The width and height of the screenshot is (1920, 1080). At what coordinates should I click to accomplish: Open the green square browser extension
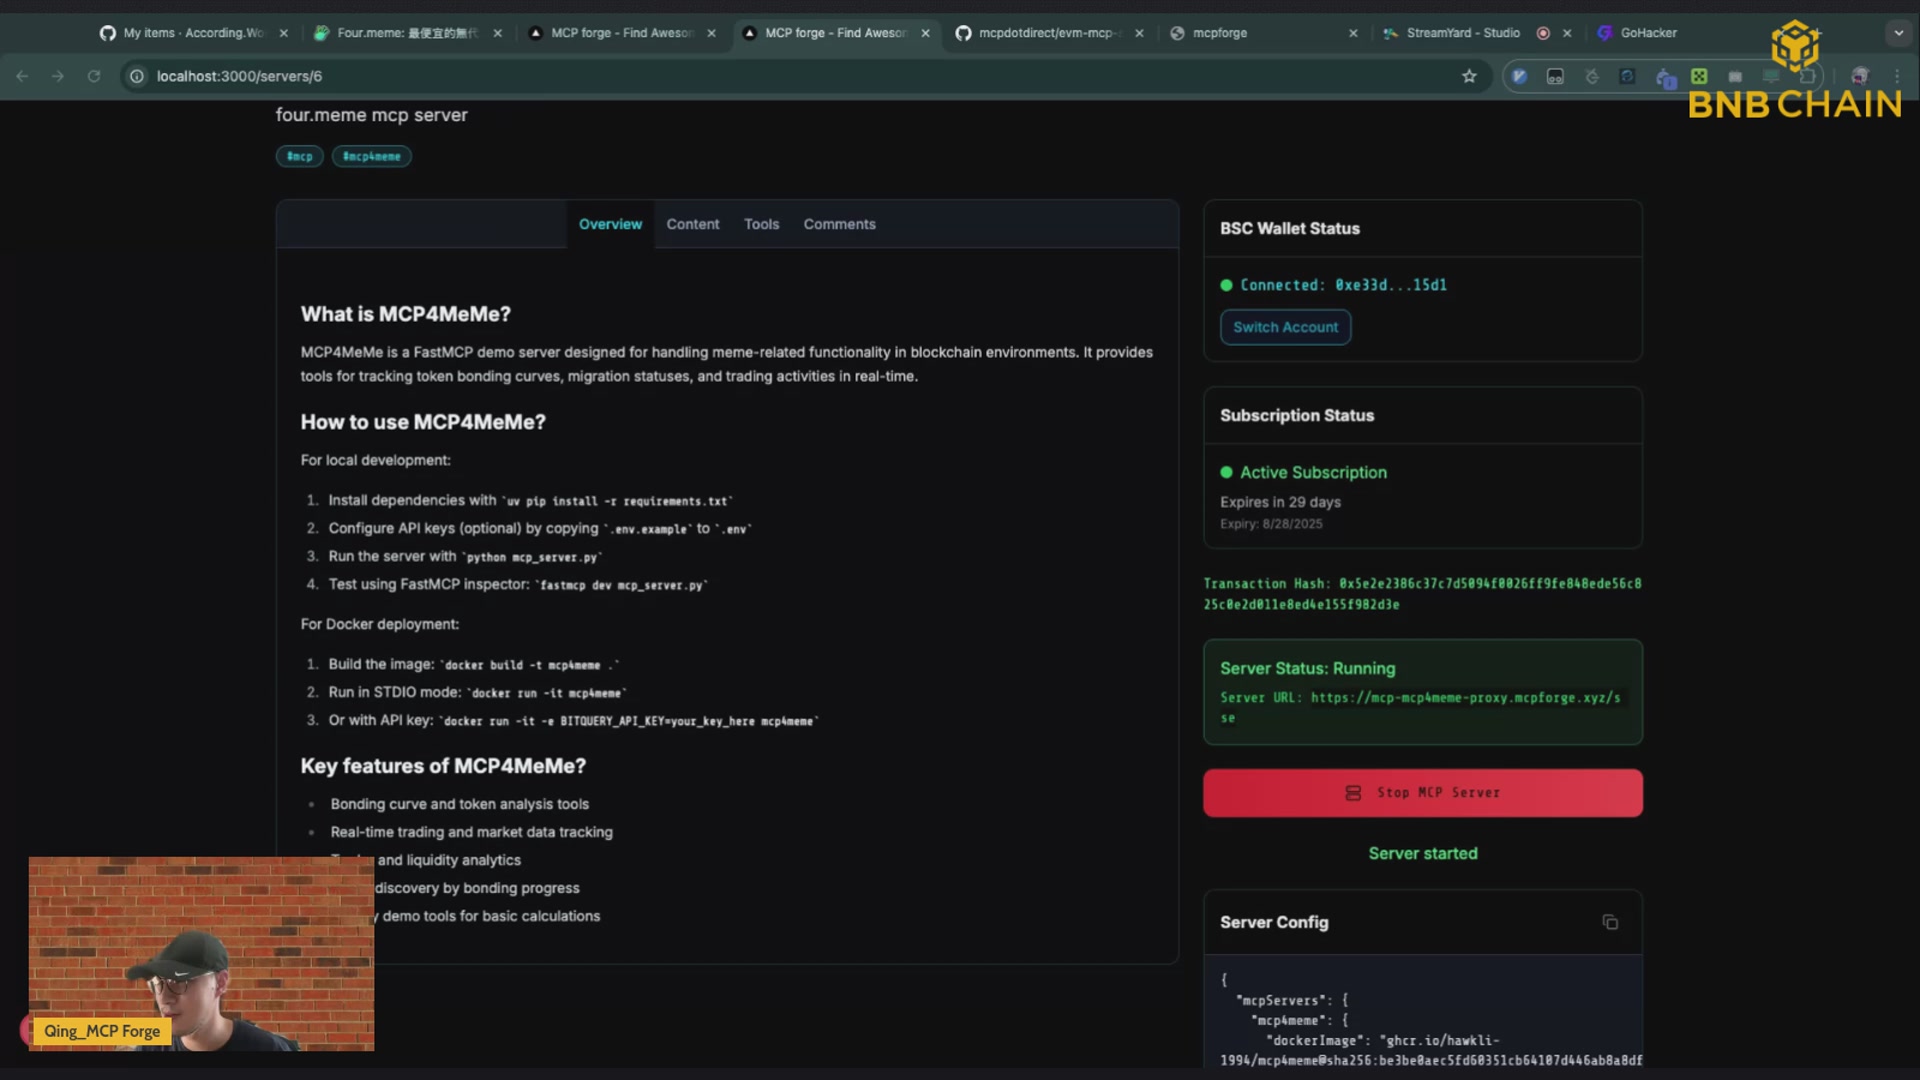pyautogui.click(x=1699, y=76)
